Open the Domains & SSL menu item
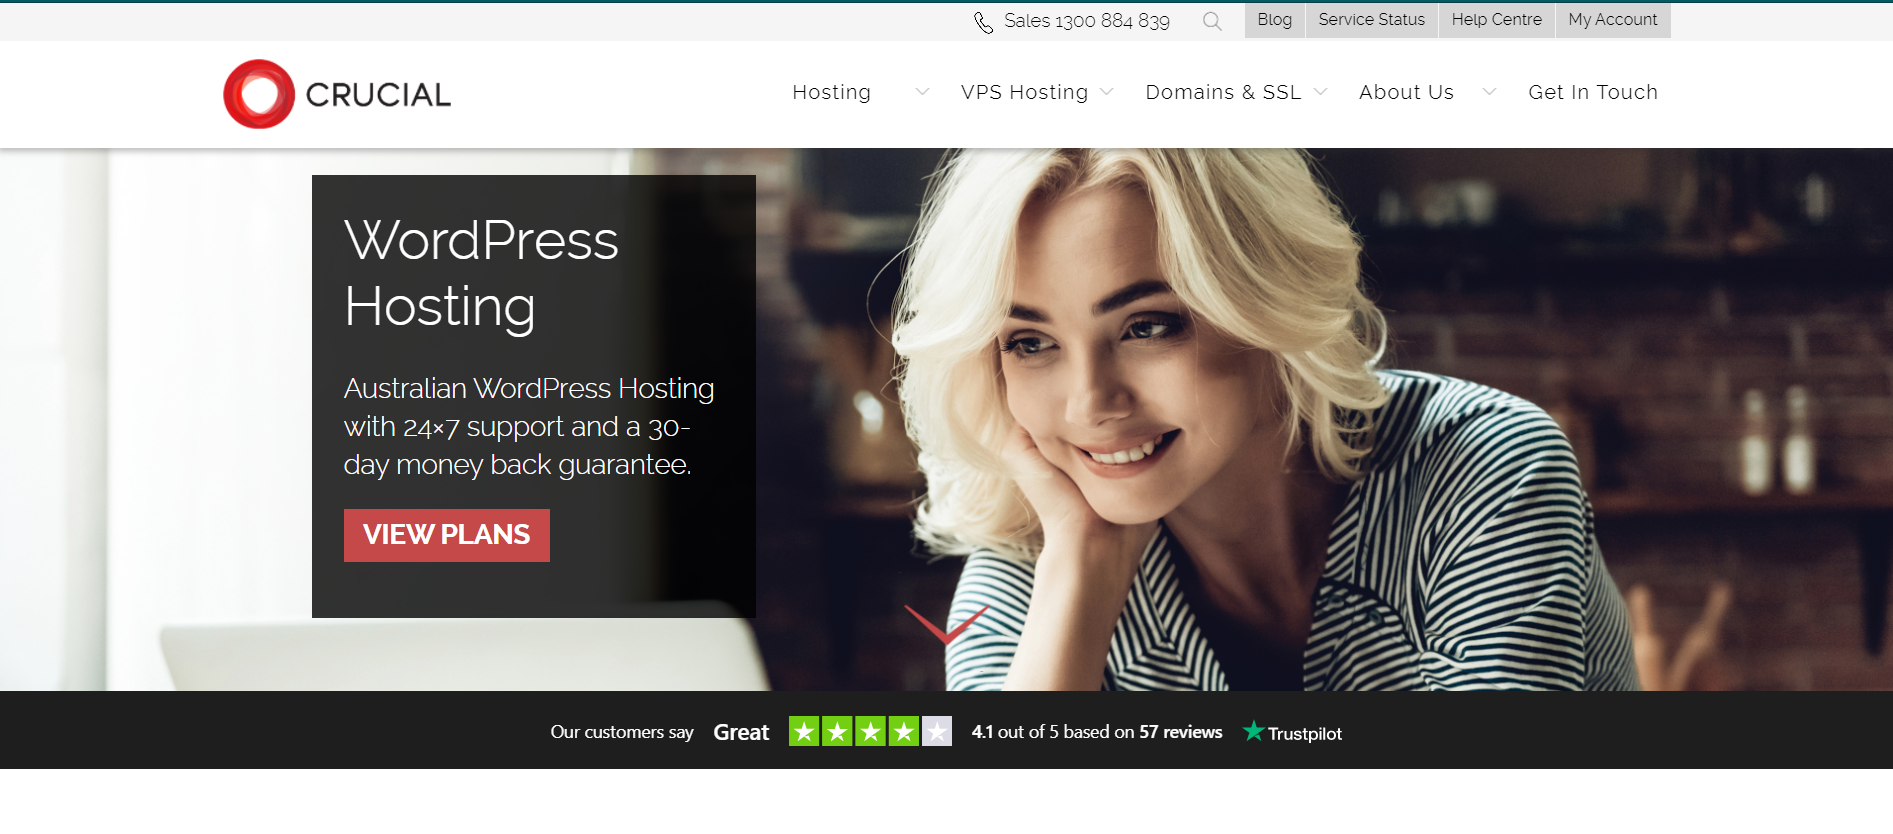Screen dimensions: 1893x834 (x=1223, y=92)
